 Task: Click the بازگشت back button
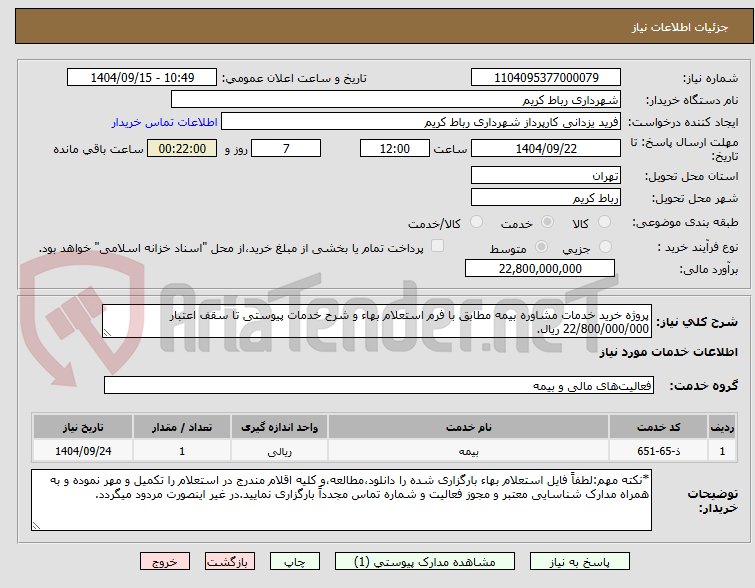(x=230, y=562)
